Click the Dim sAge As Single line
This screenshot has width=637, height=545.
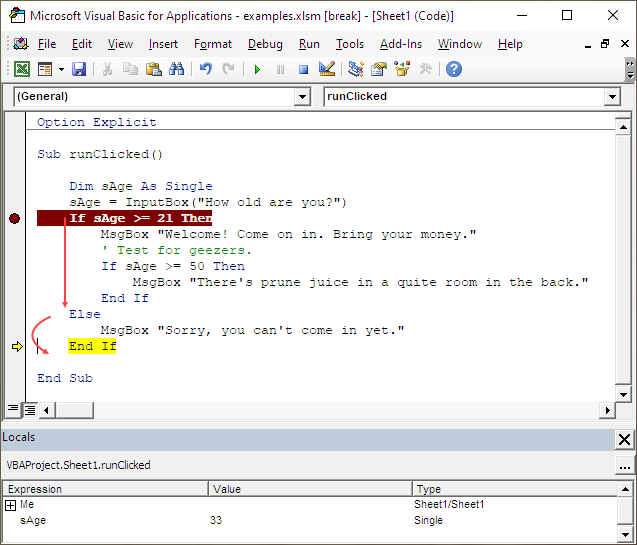coord(141,186)
